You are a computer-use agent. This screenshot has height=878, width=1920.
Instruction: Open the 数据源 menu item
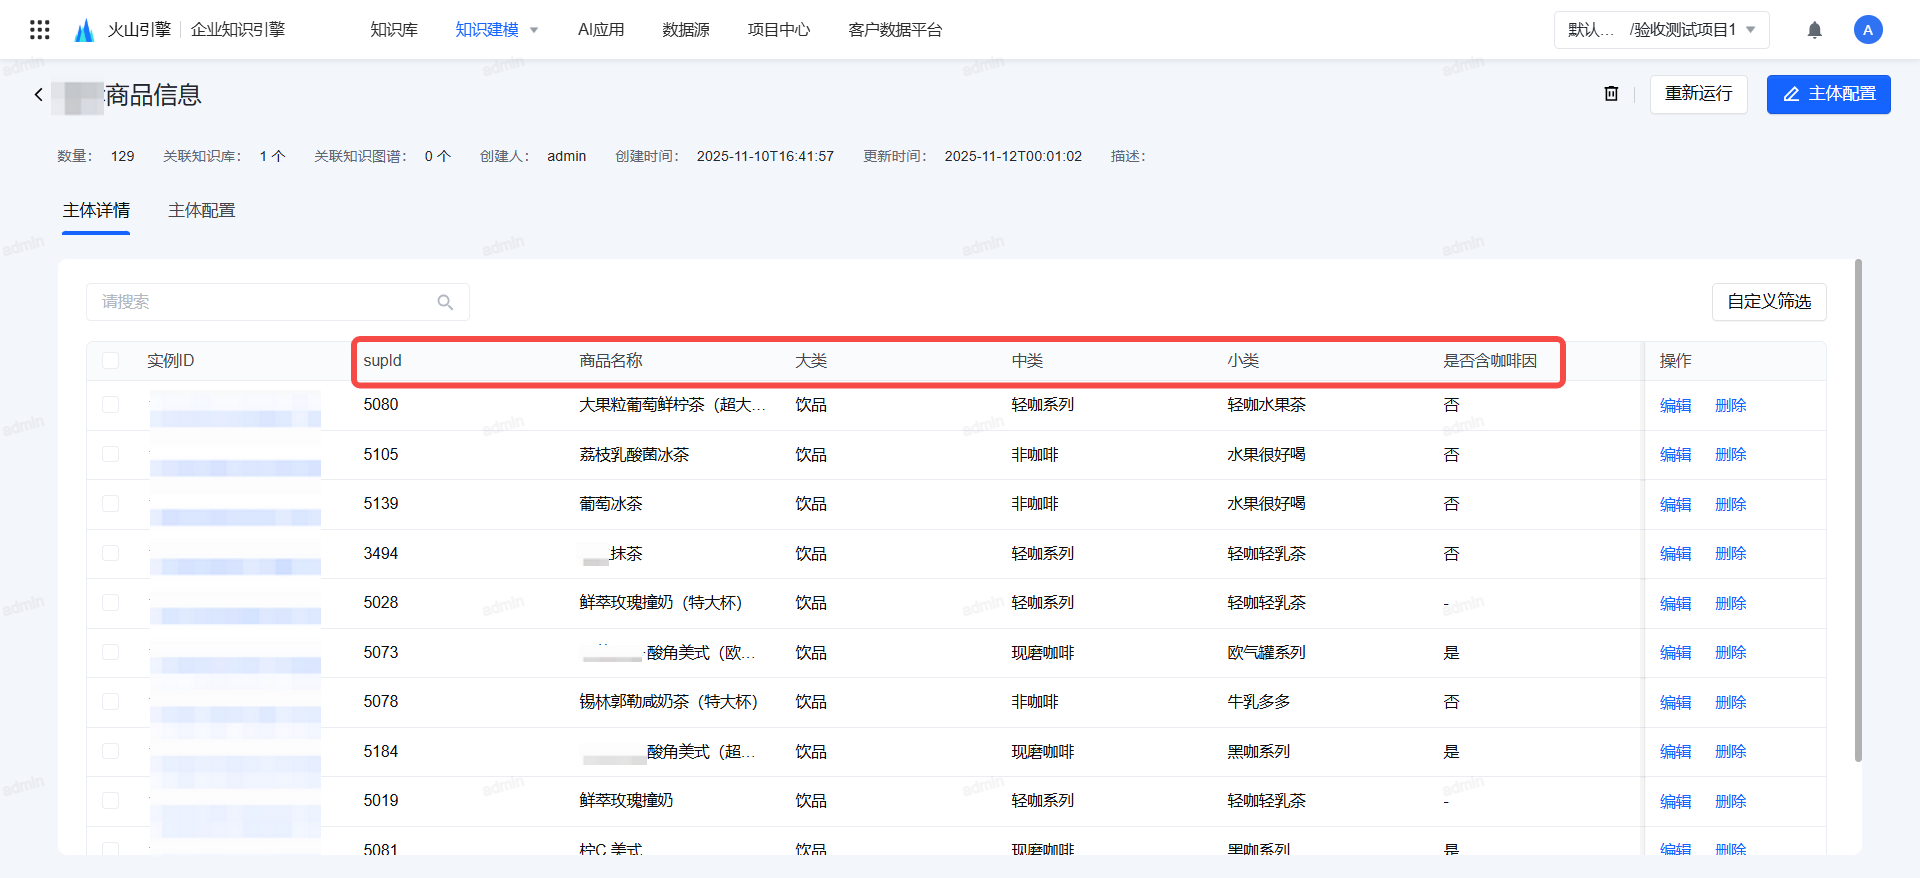[x=685, y=30]
